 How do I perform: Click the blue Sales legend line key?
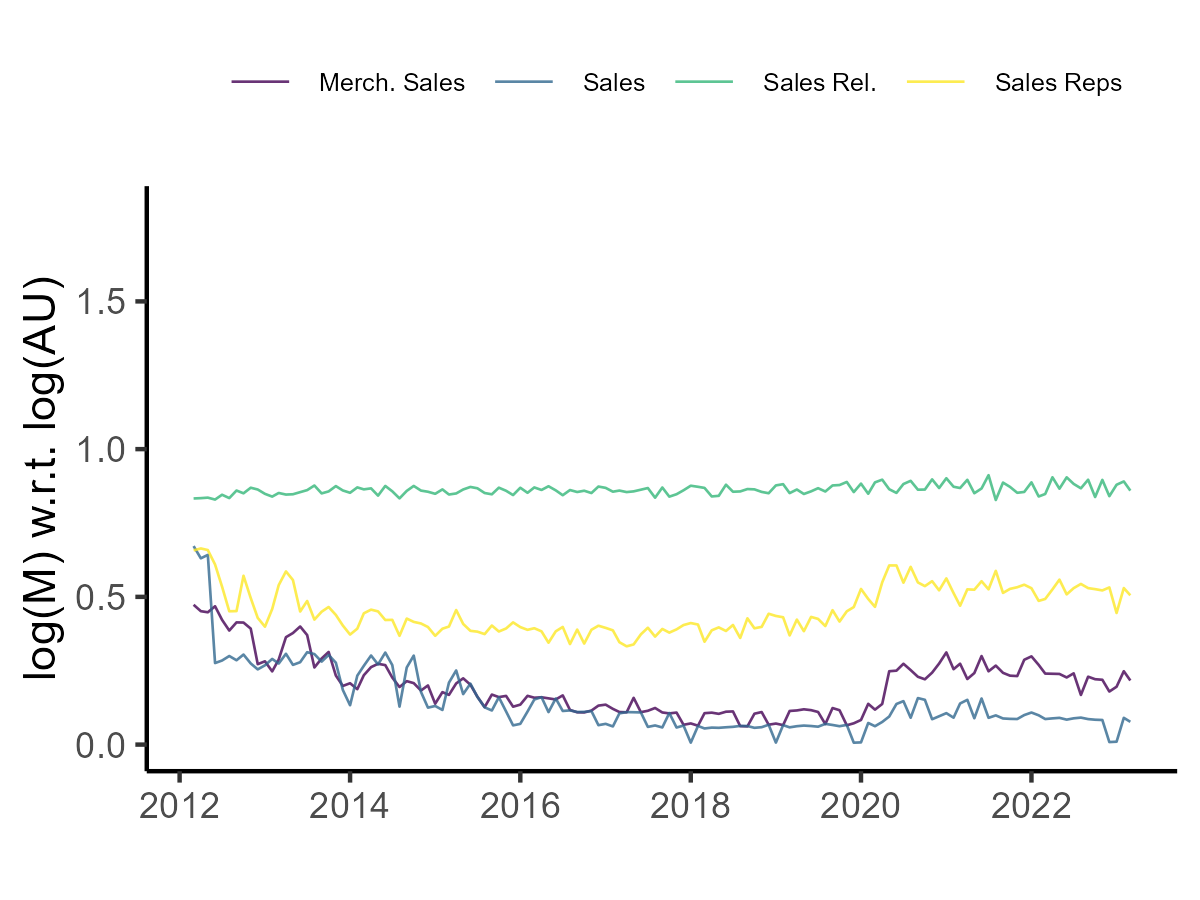(524, 82)
